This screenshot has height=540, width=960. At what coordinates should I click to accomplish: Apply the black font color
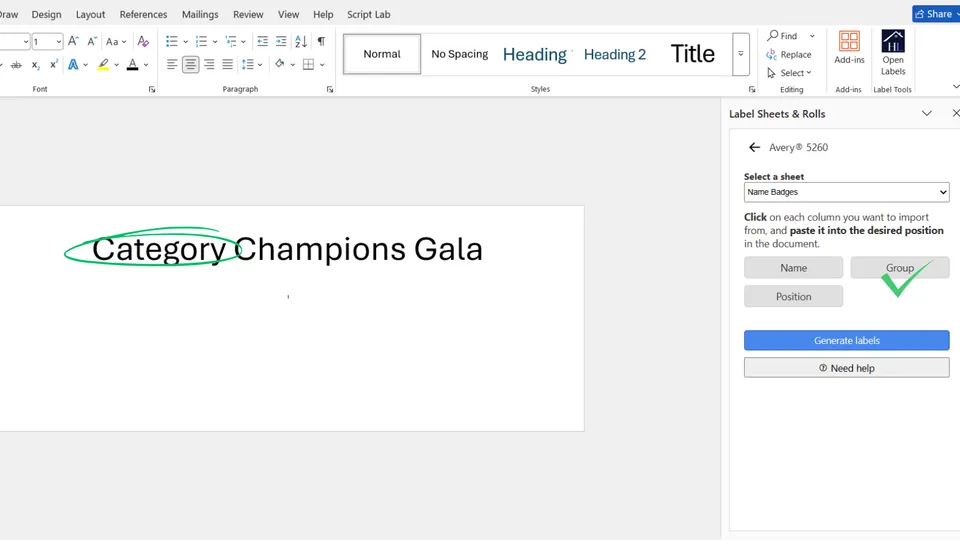coord(132,64)
